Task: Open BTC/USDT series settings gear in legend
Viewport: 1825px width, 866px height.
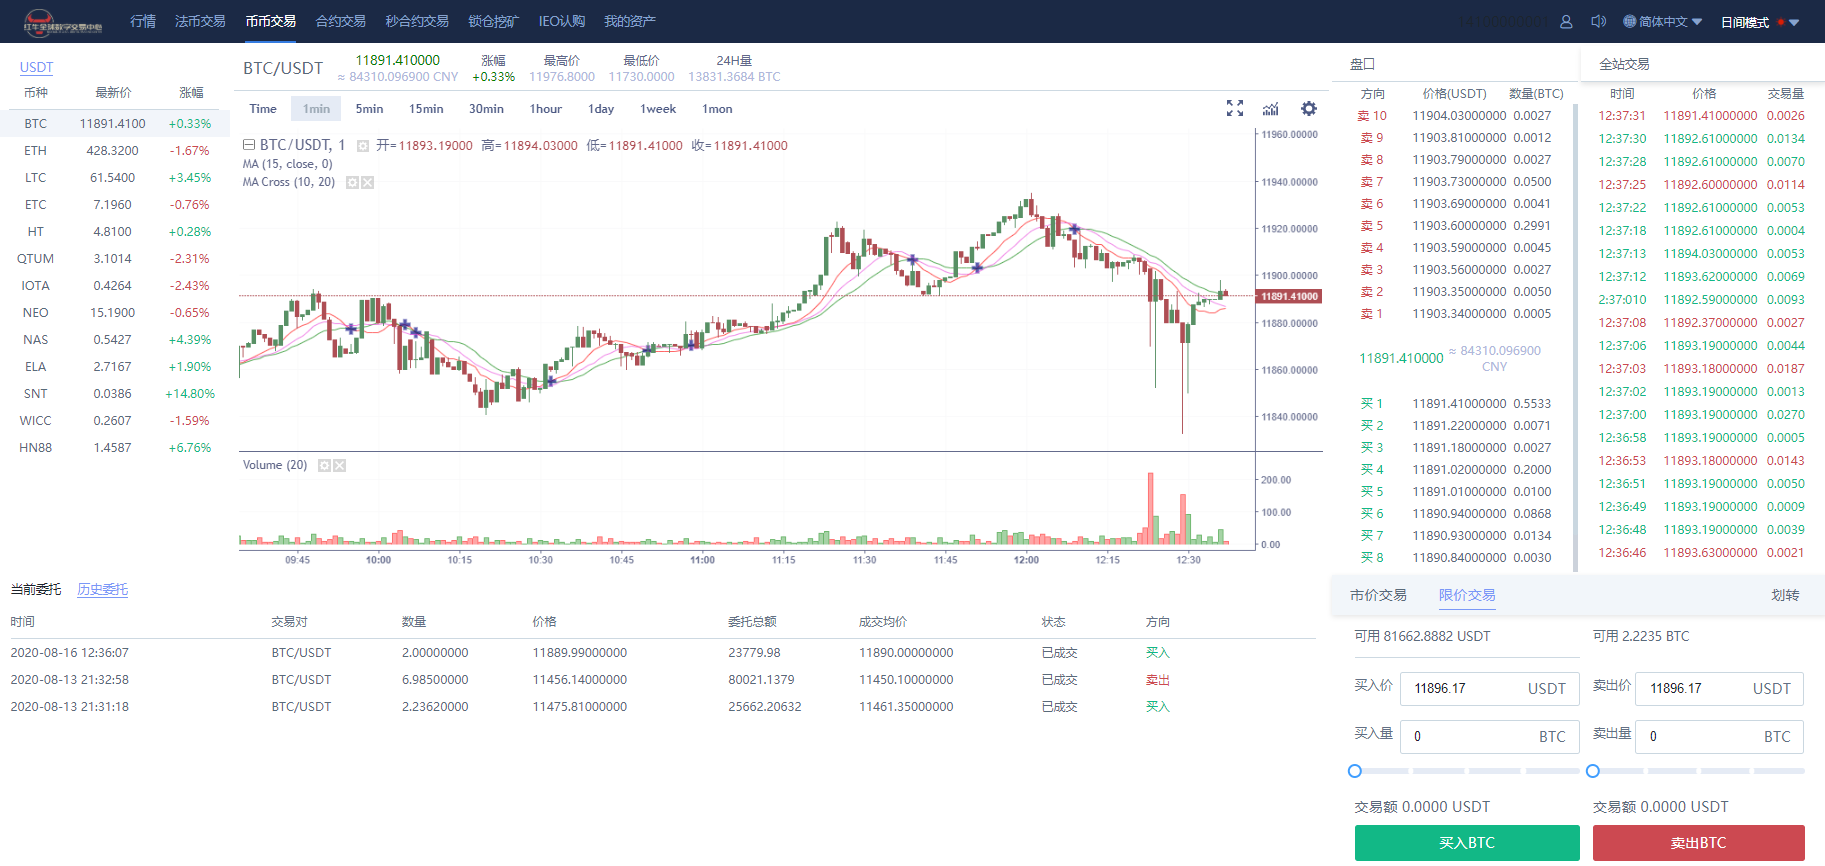Action: [363, 146]
